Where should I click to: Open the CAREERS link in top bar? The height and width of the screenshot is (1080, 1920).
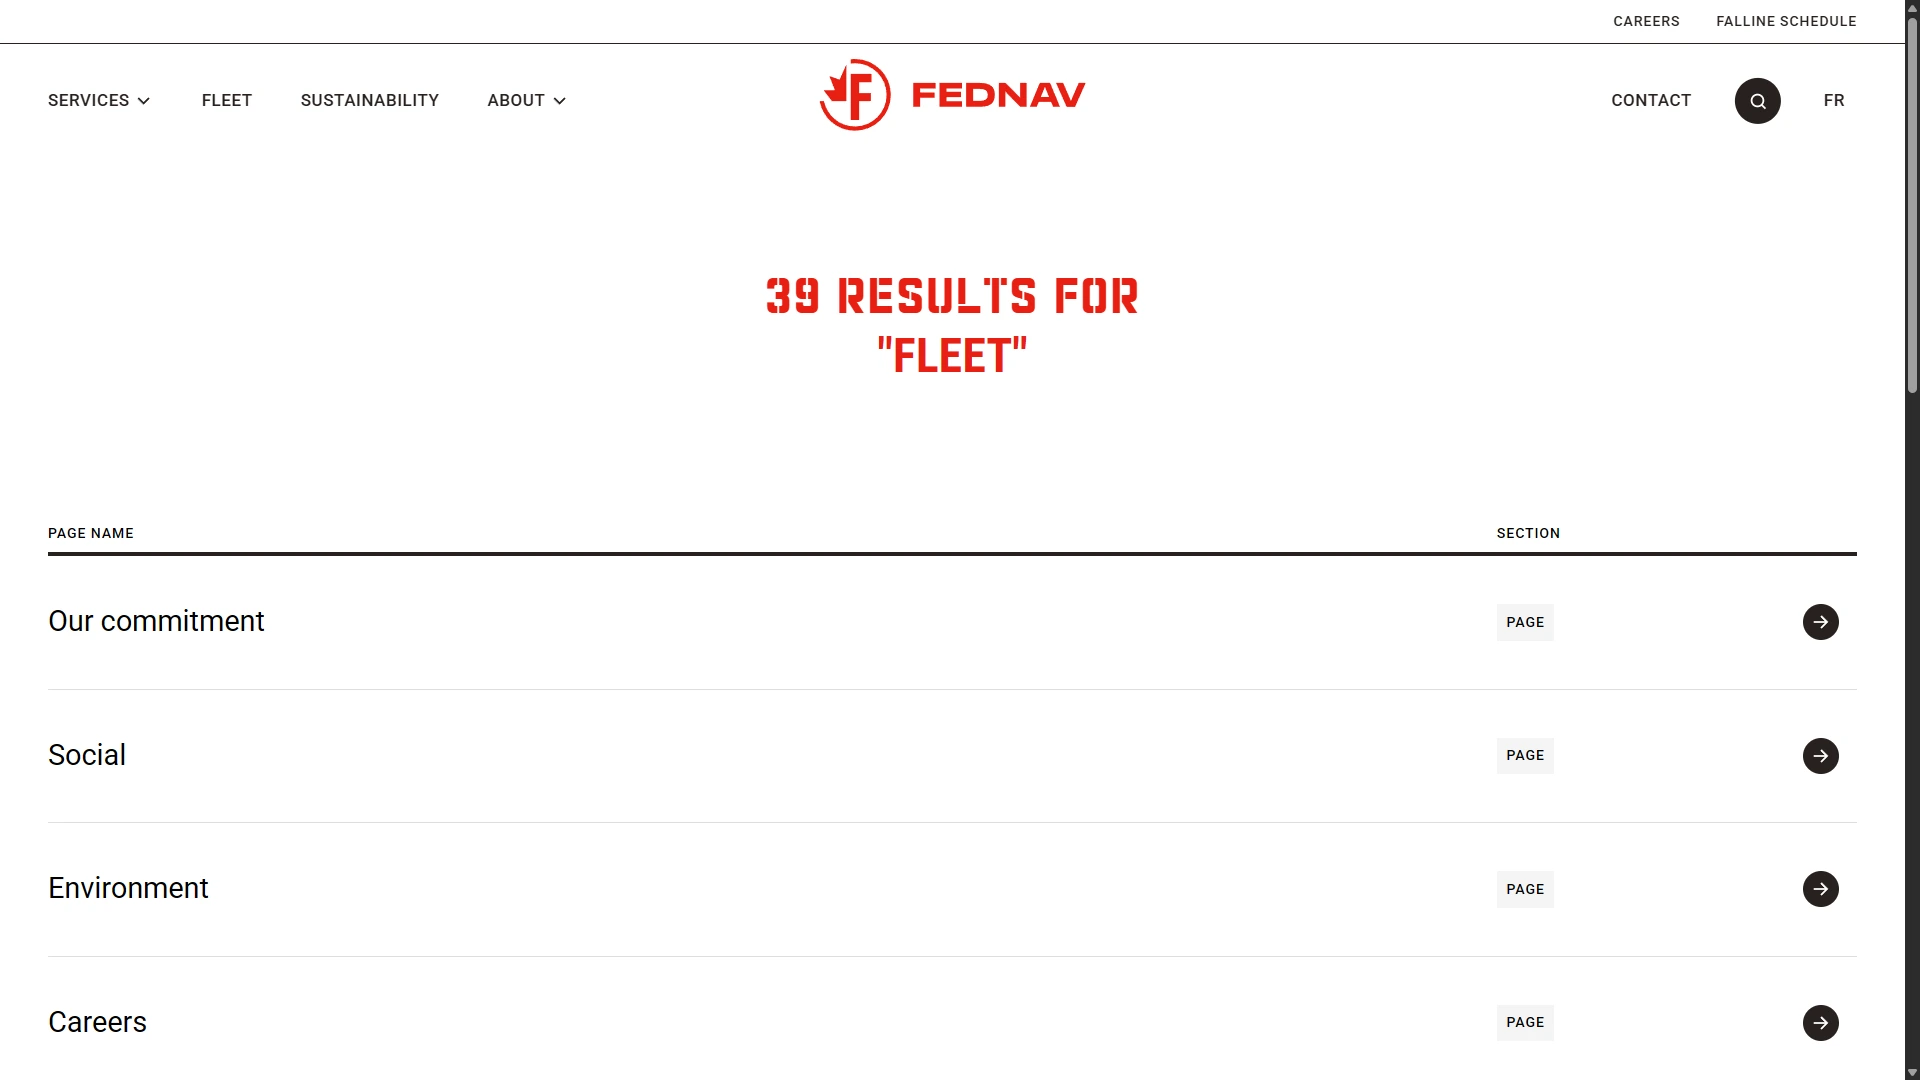coord(1646,21)
